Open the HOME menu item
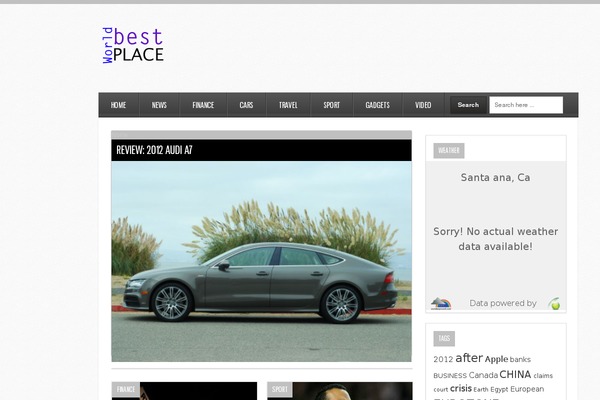This screenshot has height=400, width=600. (x=118, y=105)
